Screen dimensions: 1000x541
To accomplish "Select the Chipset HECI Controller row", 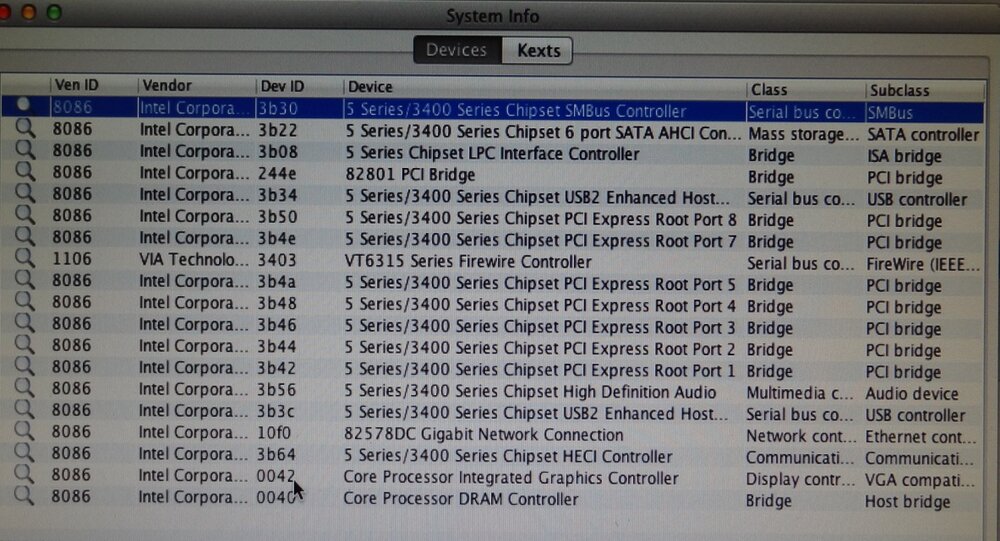I will [509, 457].
